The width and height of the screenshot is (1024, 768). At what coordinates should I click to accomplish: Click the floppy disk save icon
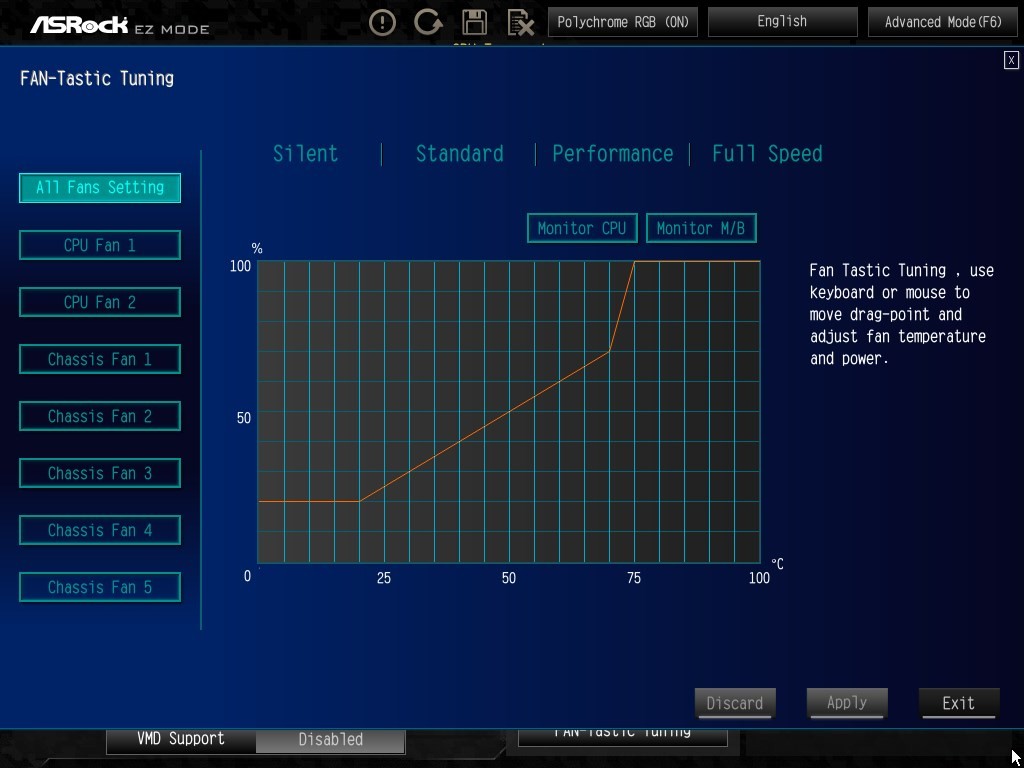coord(474,23)
